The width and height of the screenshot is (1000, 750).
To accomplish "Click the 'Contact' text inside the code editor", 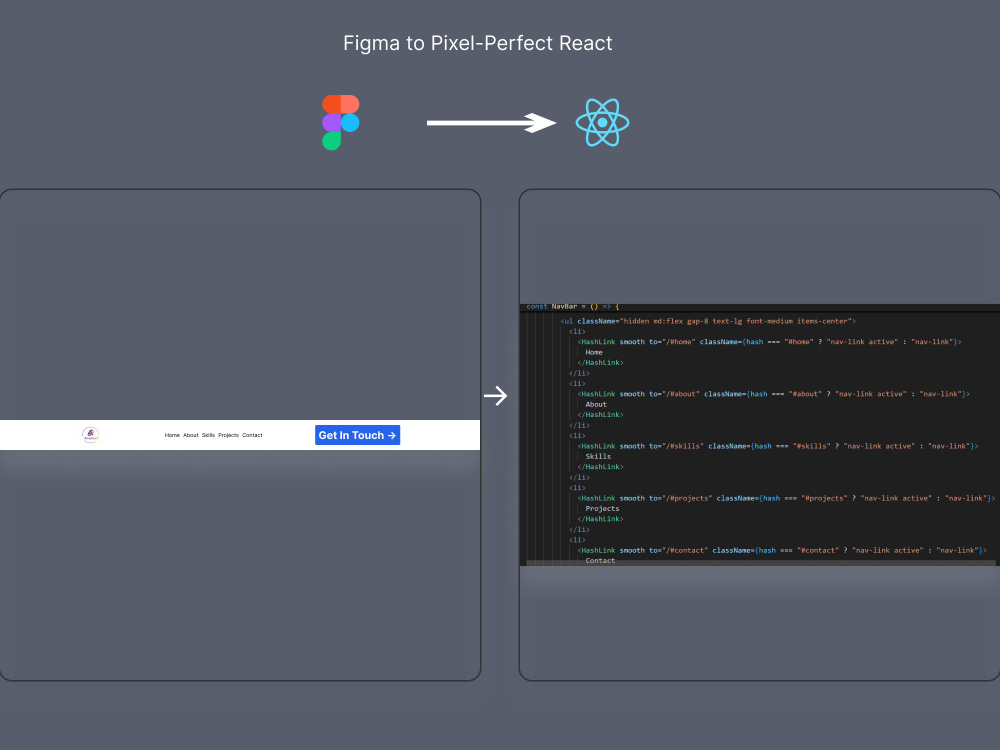I will coord(600,561).
